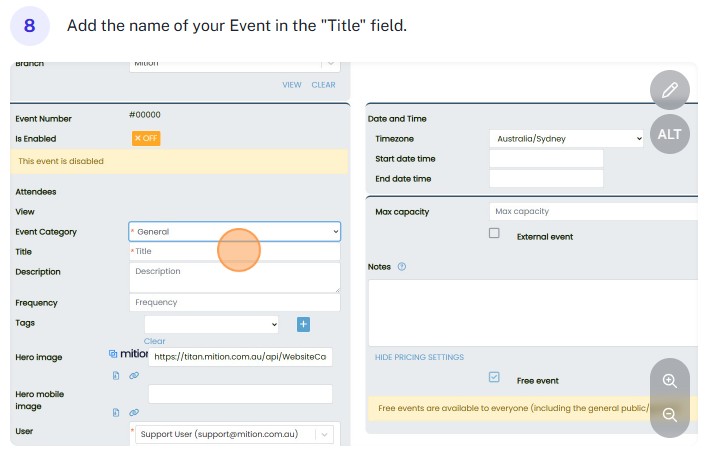Check the External event checkbox

point(494,233)
